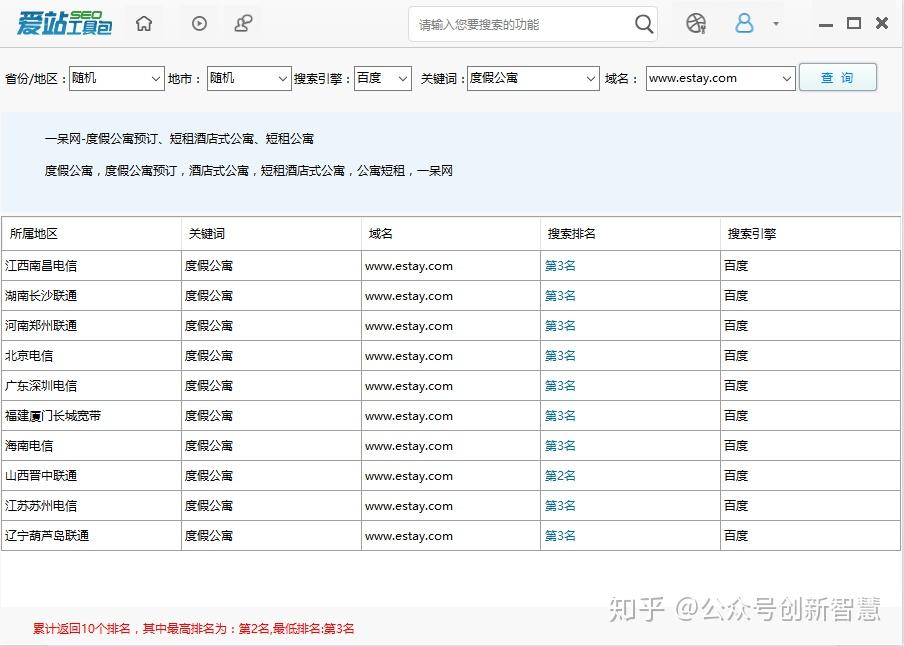Open 第3名 link for 福建厦门长城宽带
Viewport: 904px width, 646px height.
(560, 416)
